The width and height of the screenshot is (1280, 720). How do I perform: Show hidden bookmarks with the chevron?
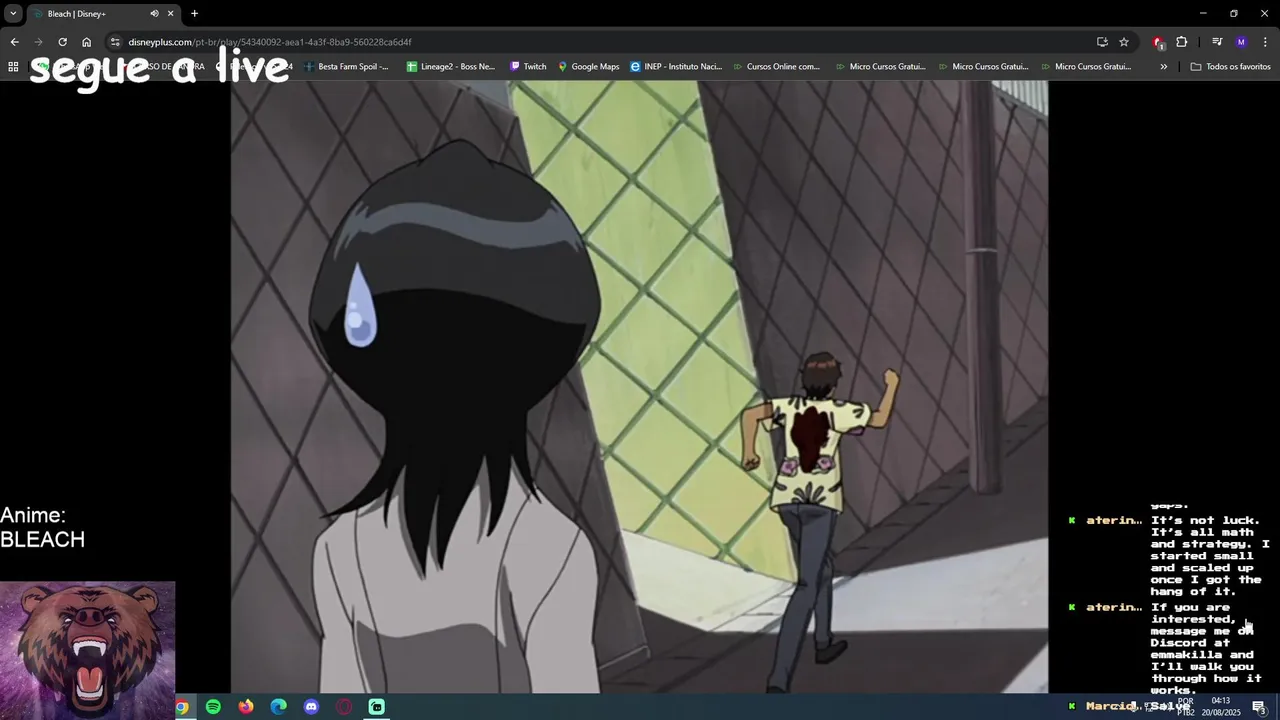click(1163, 67)
